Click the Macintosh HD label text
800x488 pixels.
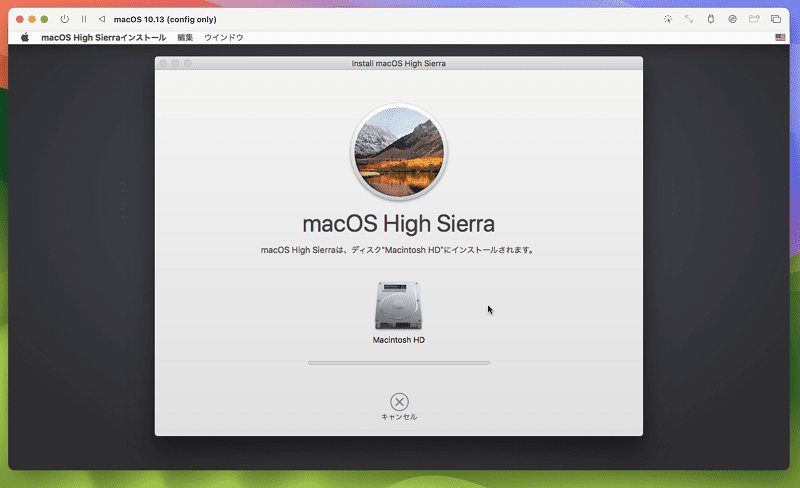[x=398, y=340]
